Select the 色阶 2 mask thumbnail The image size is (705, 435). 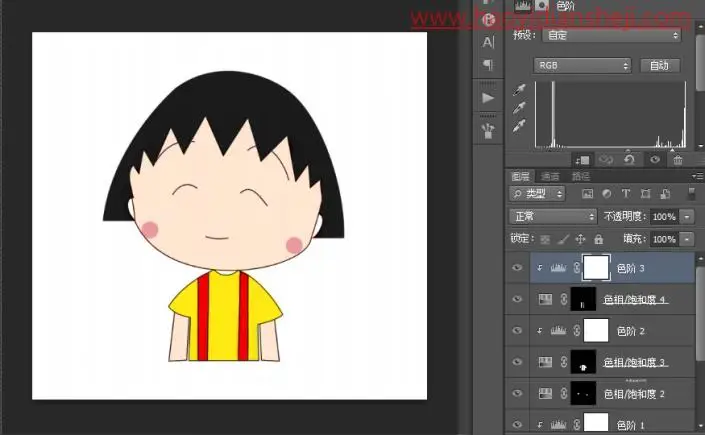(596, 331)
